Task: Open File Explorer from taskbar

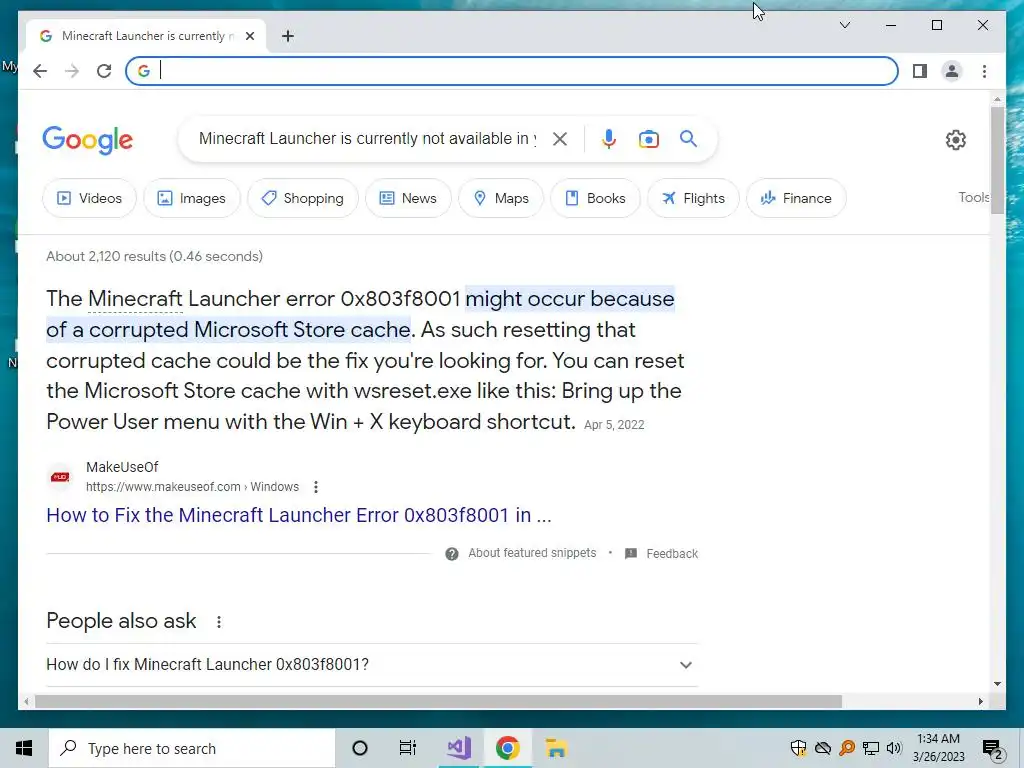Action: tap(556, 748)
